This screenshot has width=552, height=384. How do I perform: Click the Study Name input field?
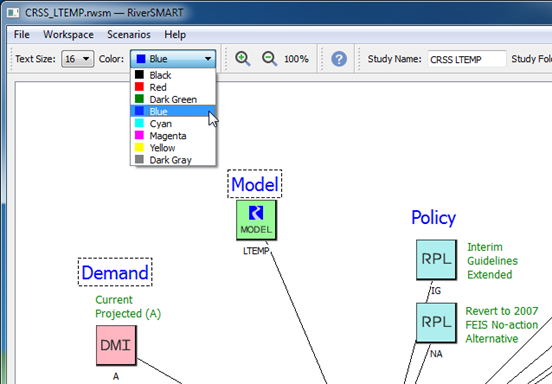click(467, 59)
